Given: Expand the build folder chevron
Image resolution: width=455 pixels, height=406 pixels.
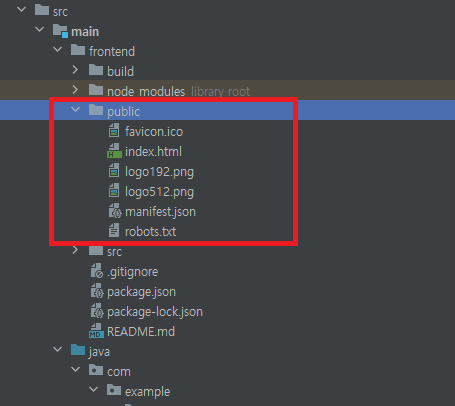Looking at the screenshot, I should point(75,70).
